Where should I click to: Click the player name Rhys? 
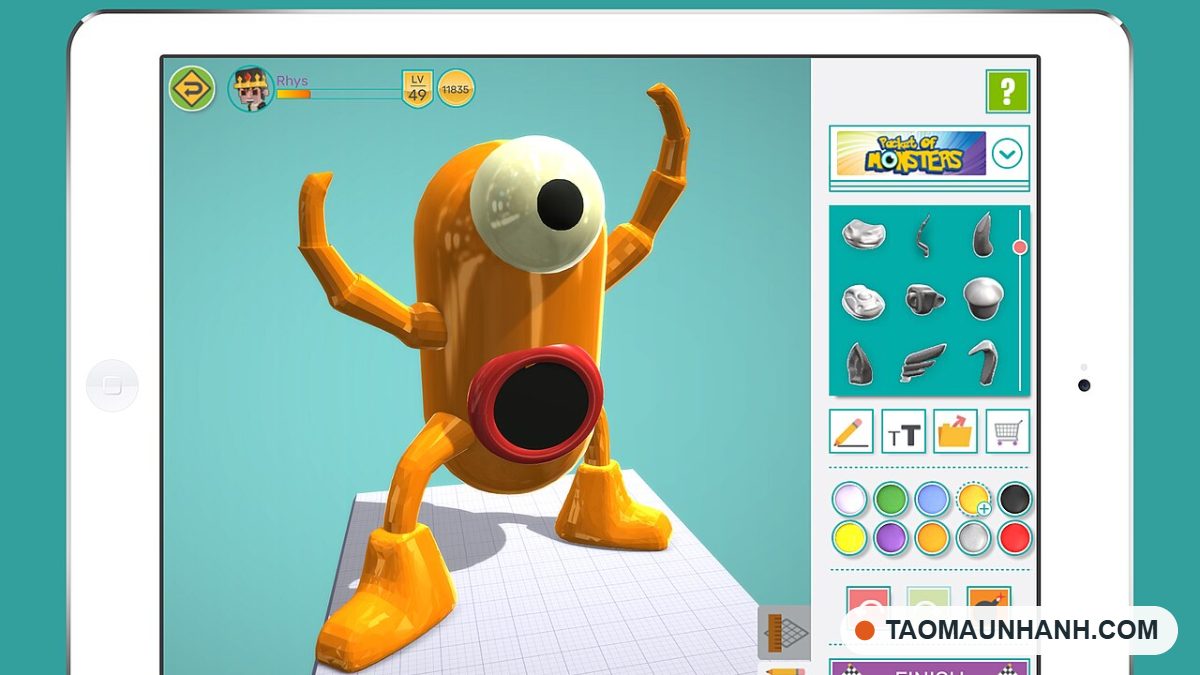click(292, 80)
